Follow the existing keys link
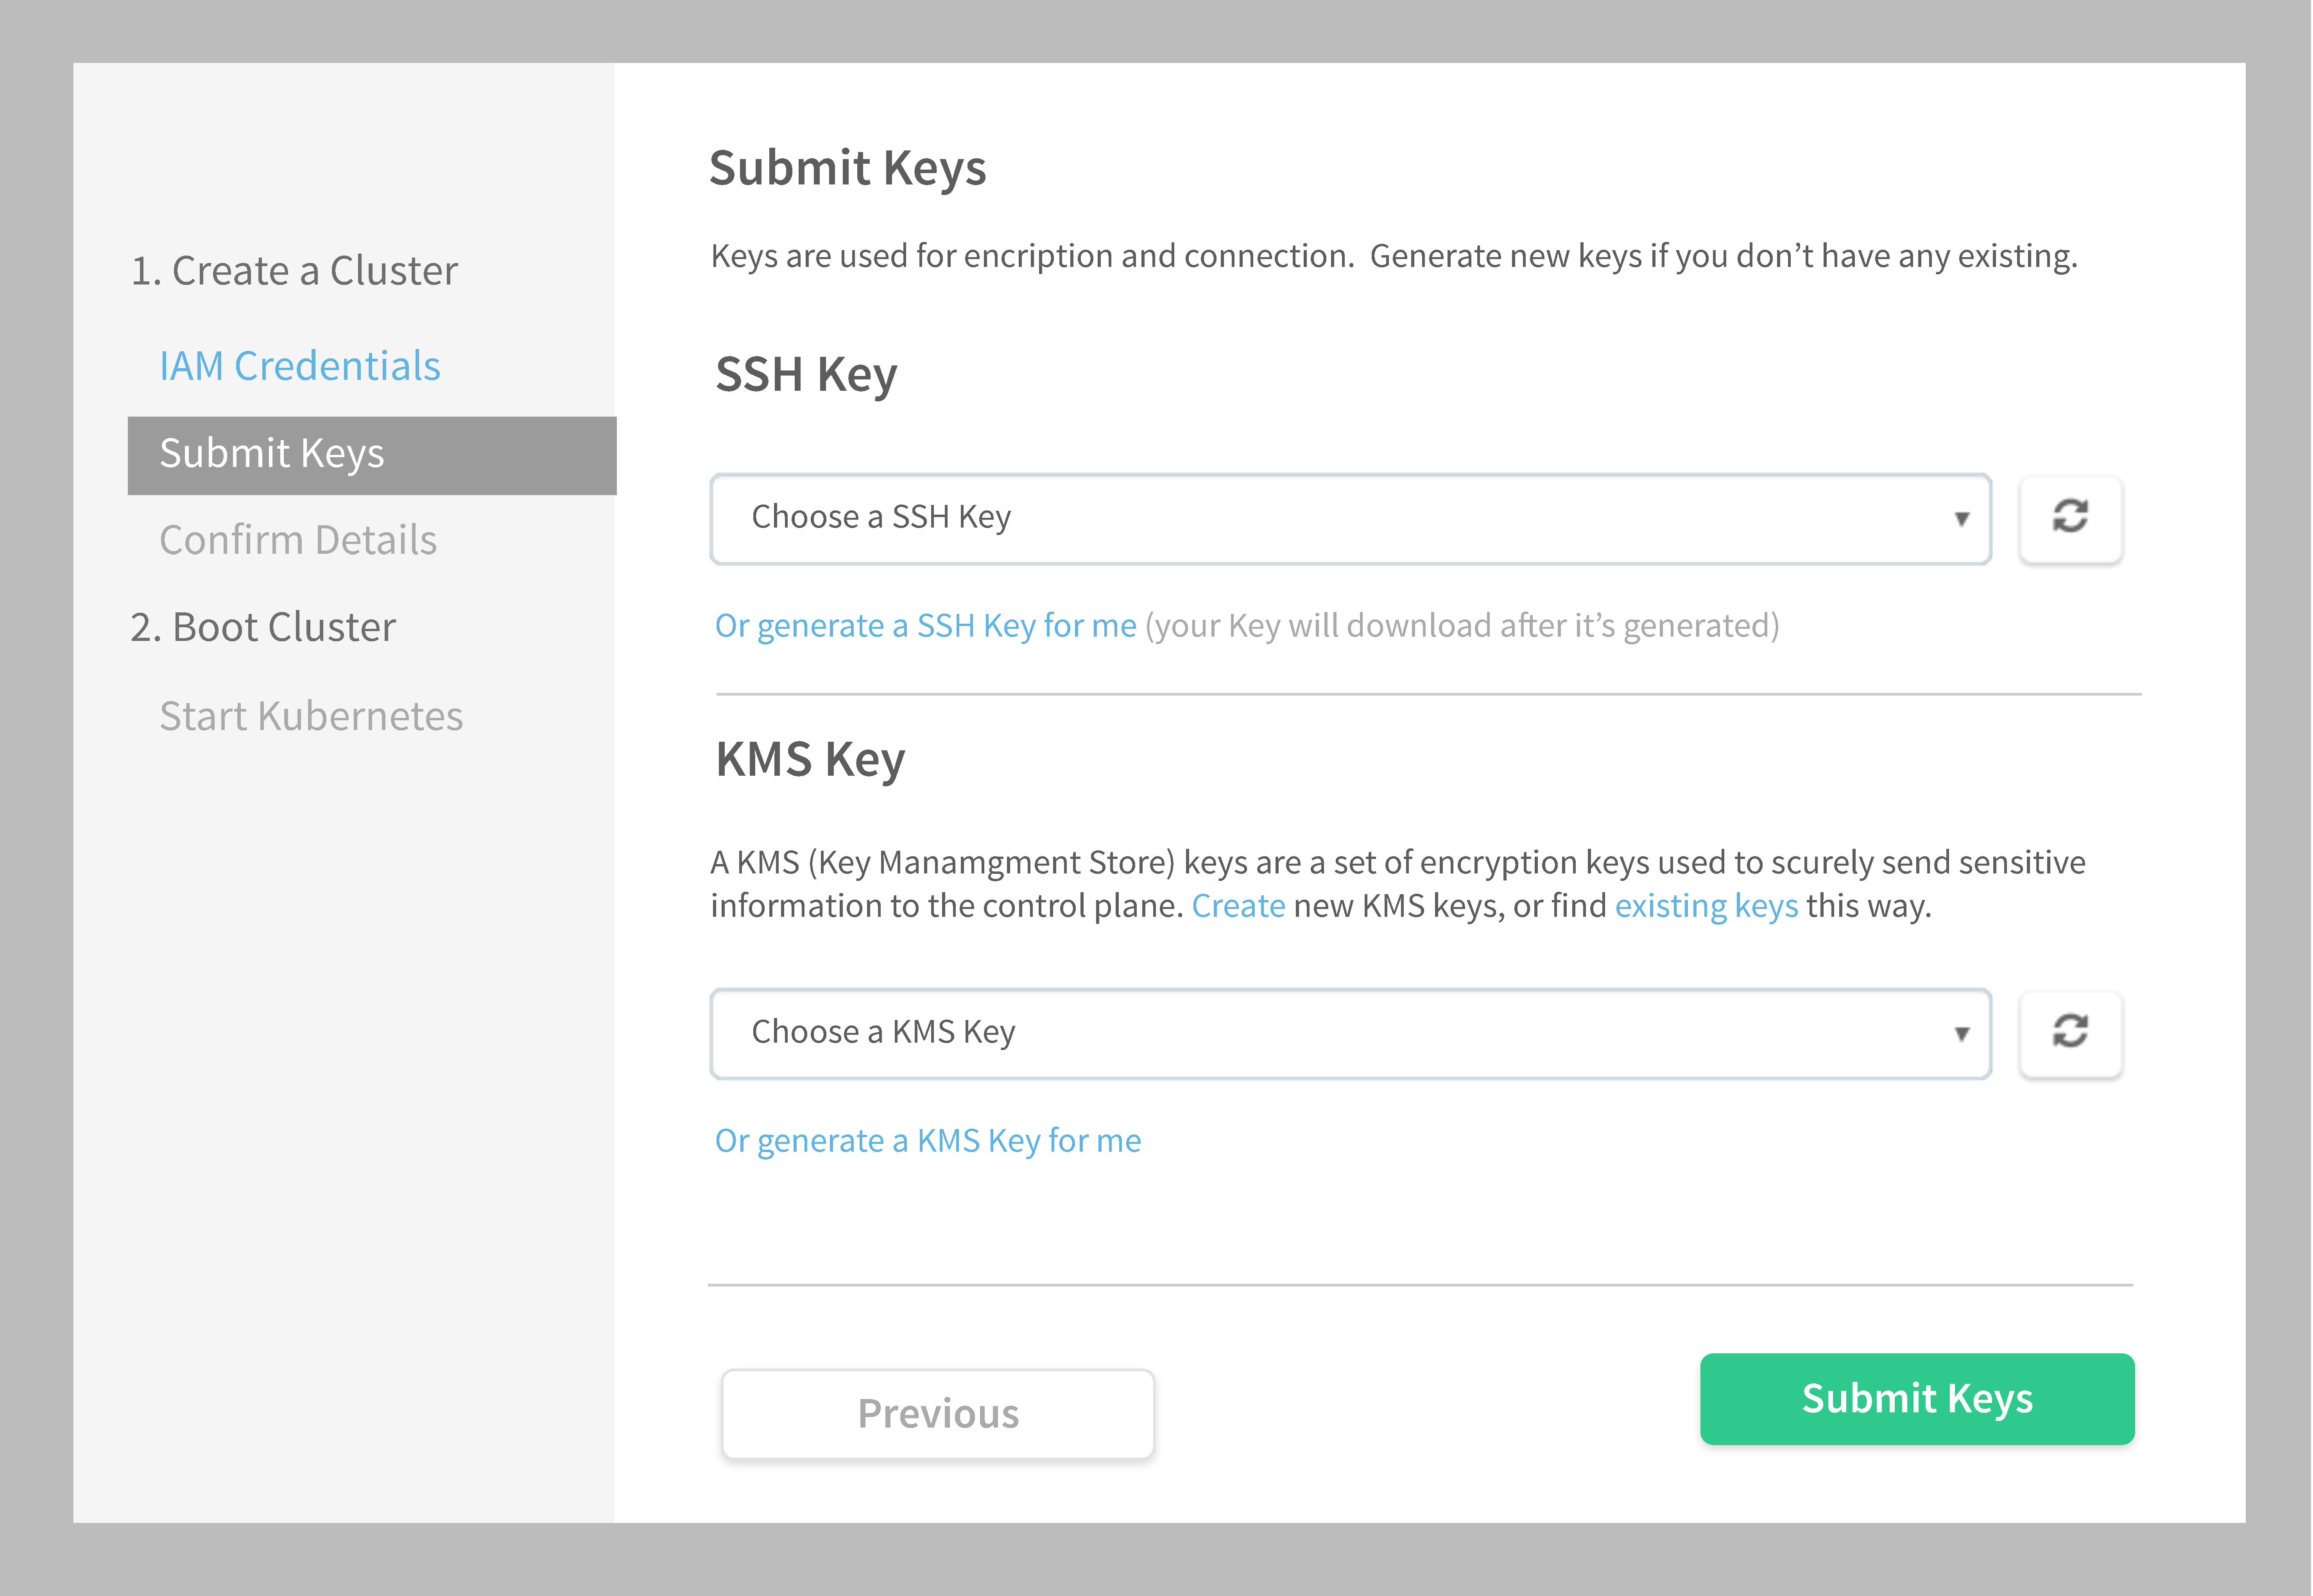Image resolution: width=2313 pixels, height=1596 pixels. click(1705, 906)
